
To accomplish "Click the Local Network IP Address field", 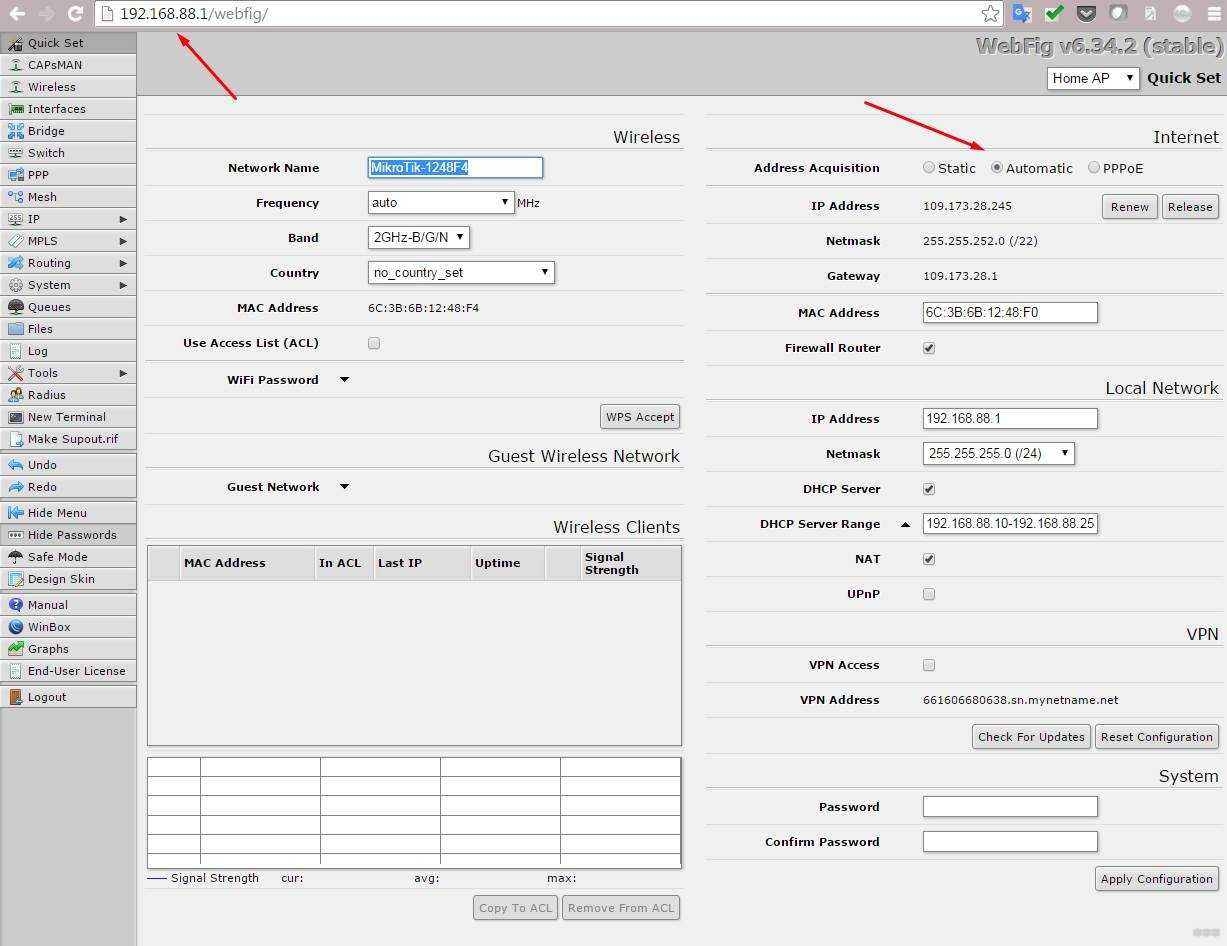I will pyautogui.click(x=1009, y=419).
